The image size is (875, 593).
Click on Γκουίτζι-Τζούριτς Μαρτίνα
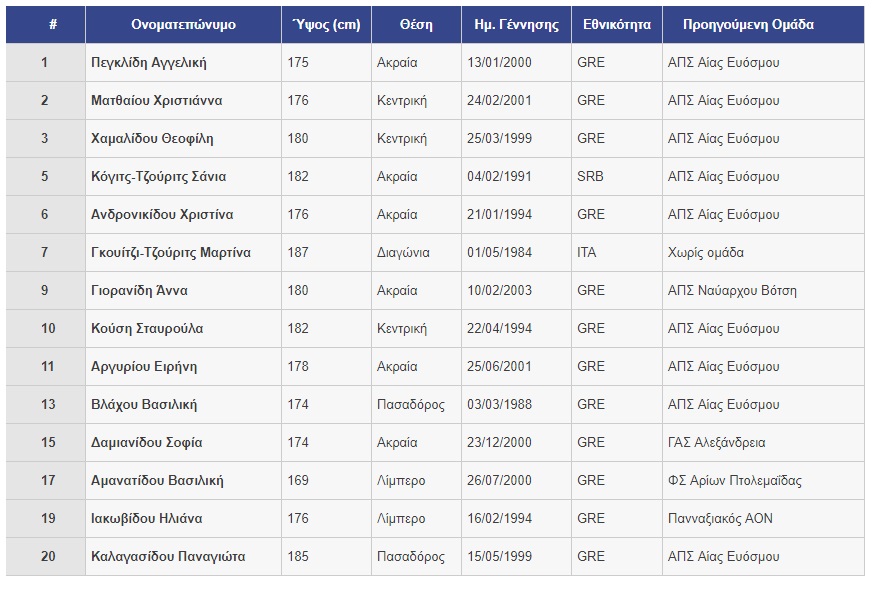point(171,253)
